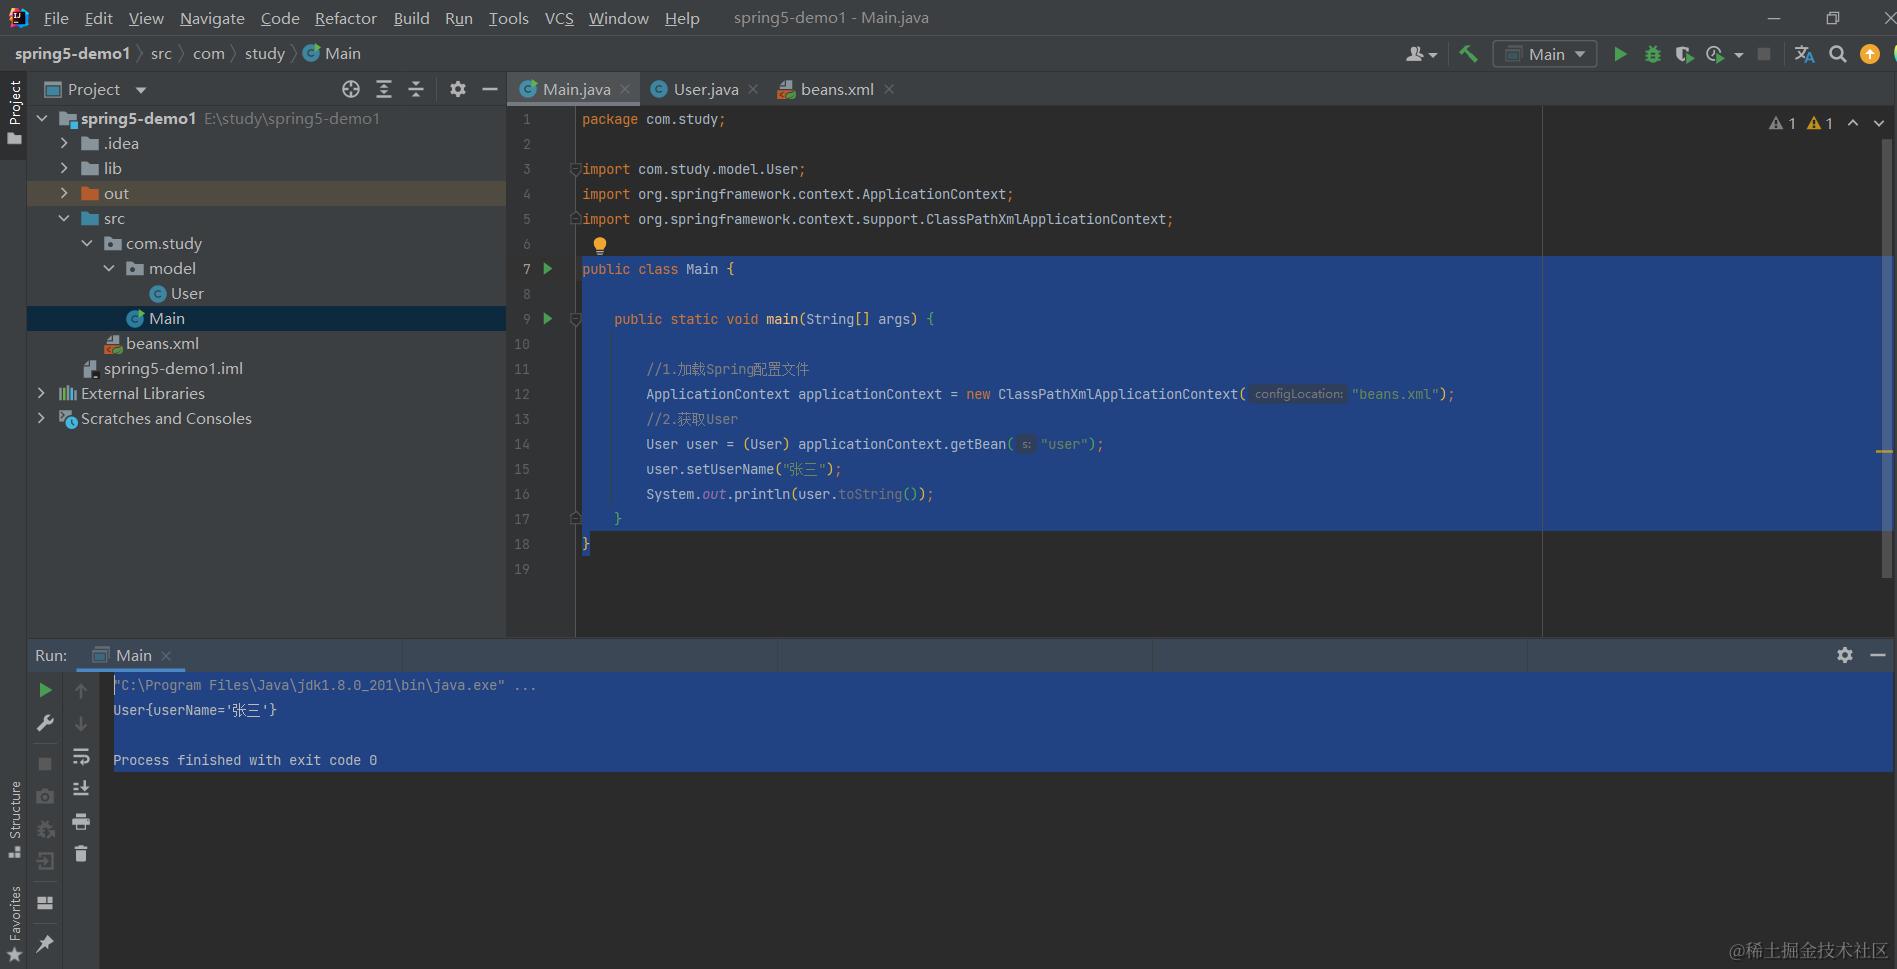Viewport: 1897px width, 969px height.
Task: Expand the out folder
Action: pos(64,193)
